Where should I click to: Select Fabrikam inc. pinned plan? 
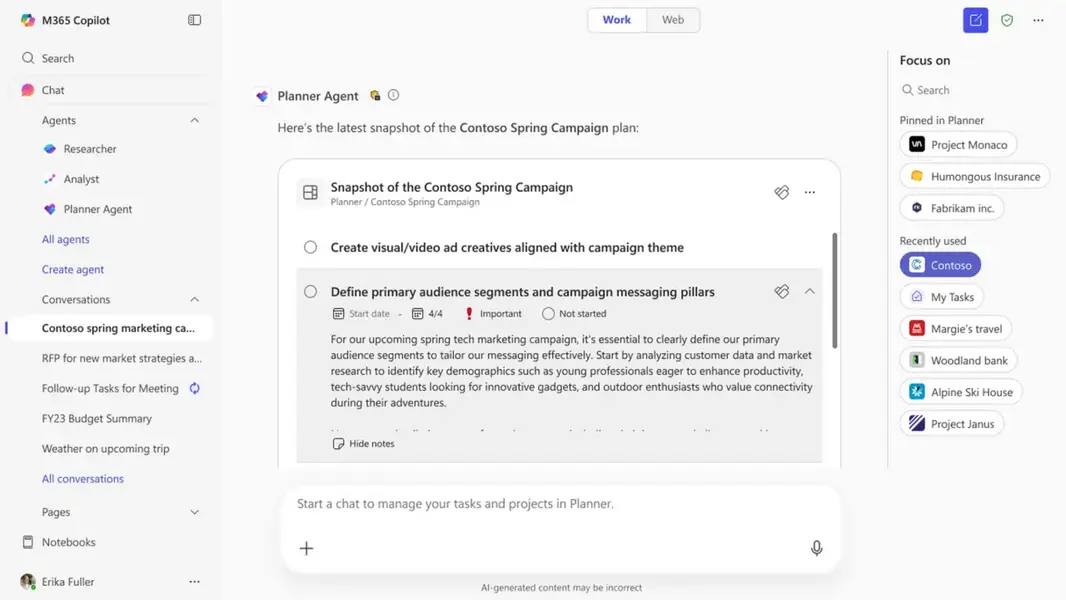click(x=952, y=208)
